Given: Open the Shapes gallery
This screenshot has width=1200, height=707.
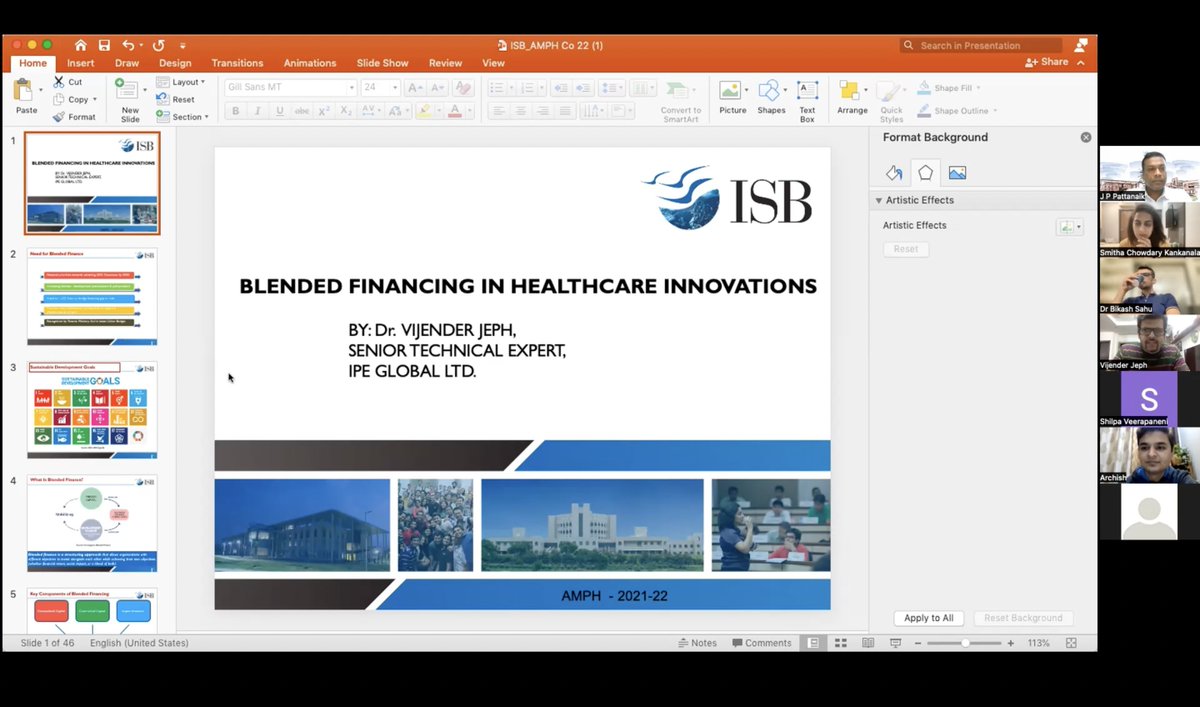Looking at the screenshot, I should click(x=771, y=97).
